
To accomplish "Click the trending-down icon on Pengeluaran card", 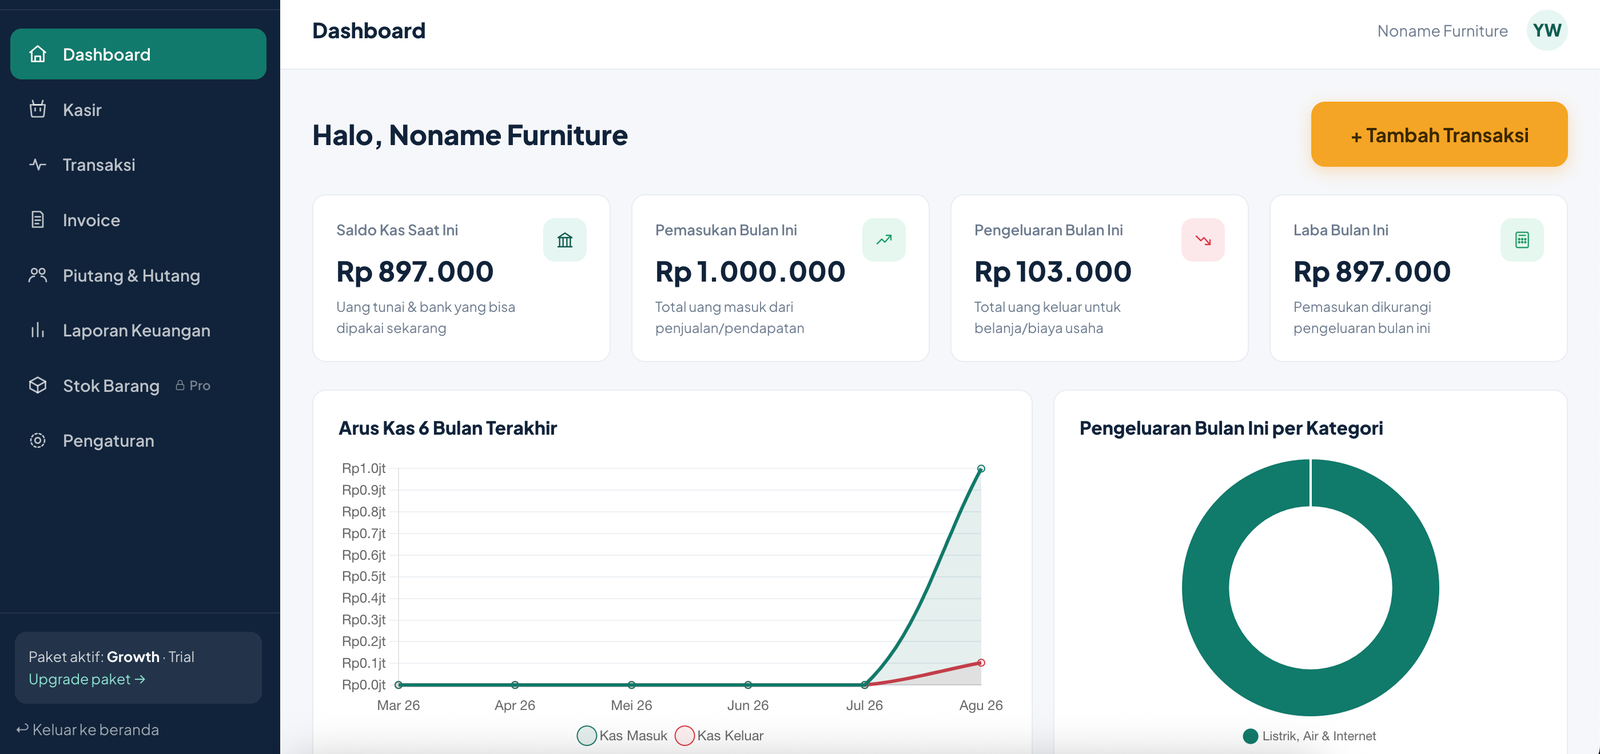I will (x=1203, y=240).
